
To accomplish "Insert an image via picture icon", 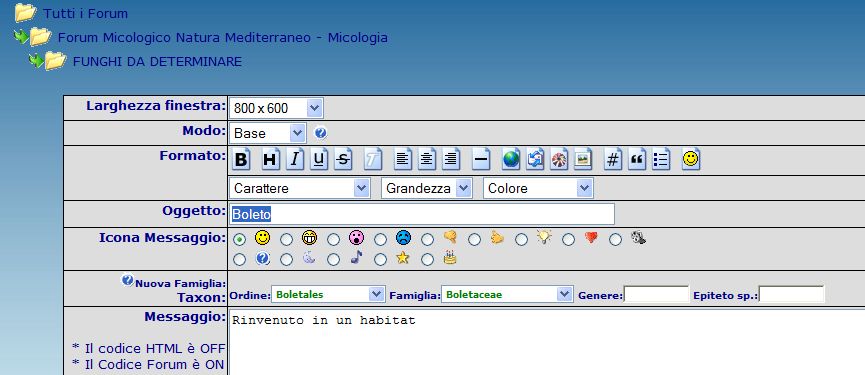I will pos(583,160).
